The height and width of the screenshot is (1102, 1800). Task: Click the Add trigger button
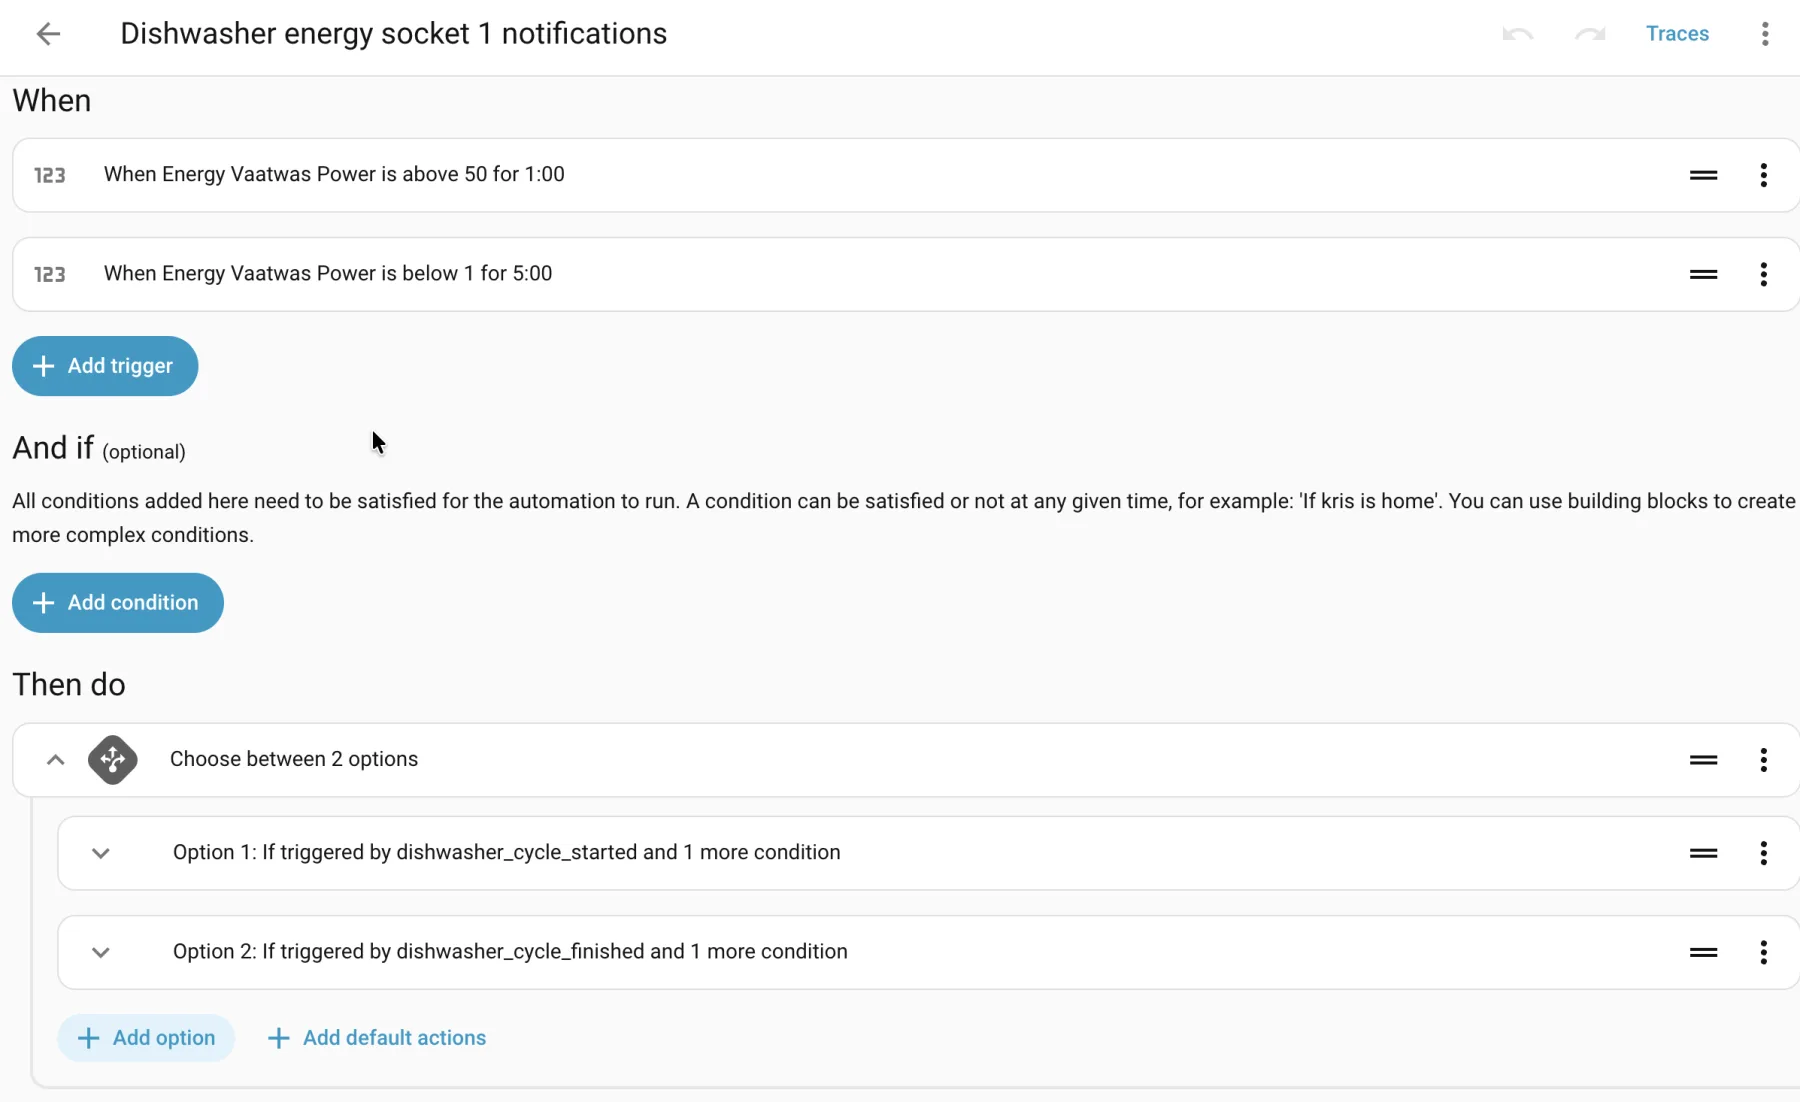pos(105,366)
